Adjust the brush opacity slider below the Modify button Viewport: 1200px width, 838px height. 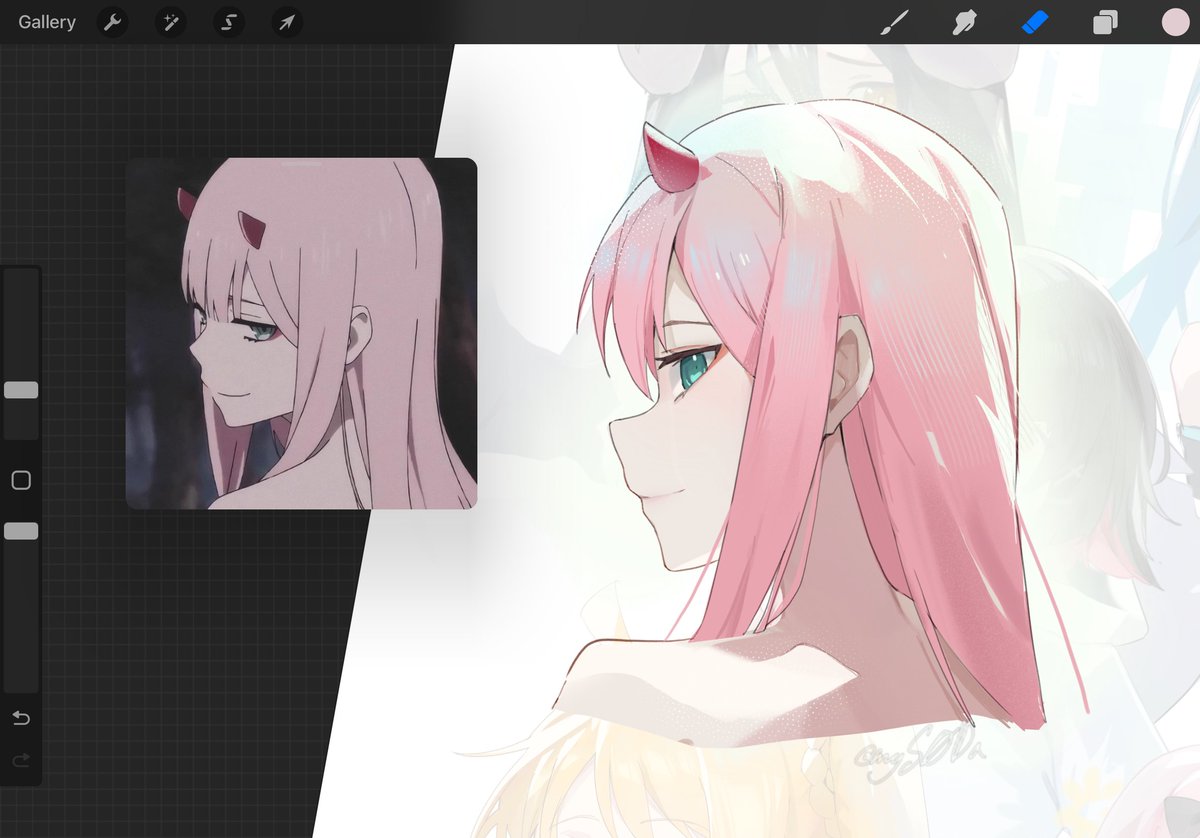coord(20,531)
